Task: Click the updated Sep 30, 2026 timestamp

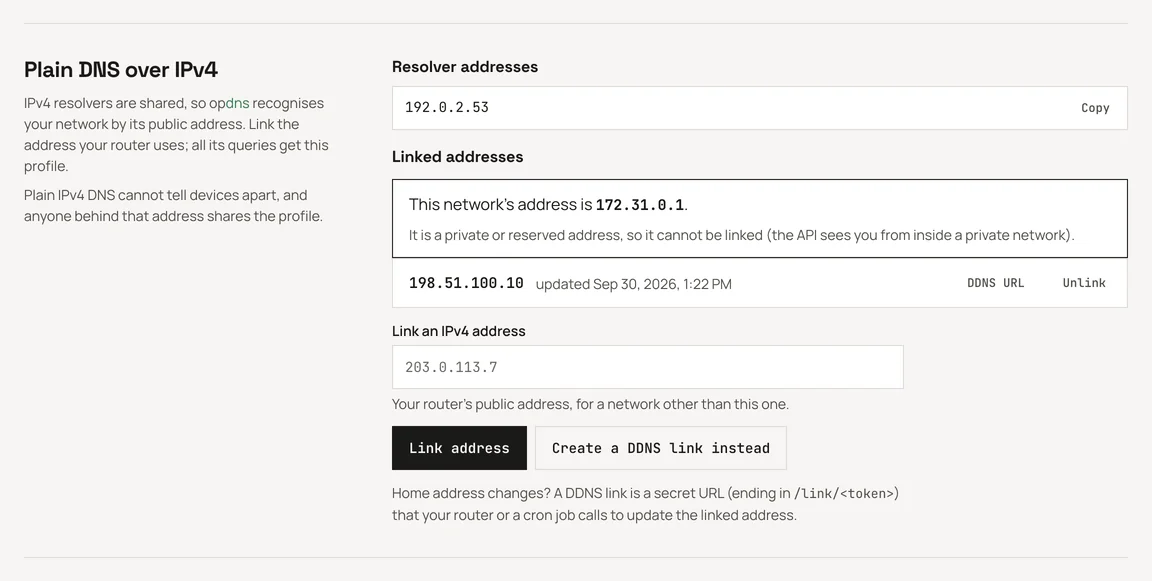Action: [x=633, y=284]
